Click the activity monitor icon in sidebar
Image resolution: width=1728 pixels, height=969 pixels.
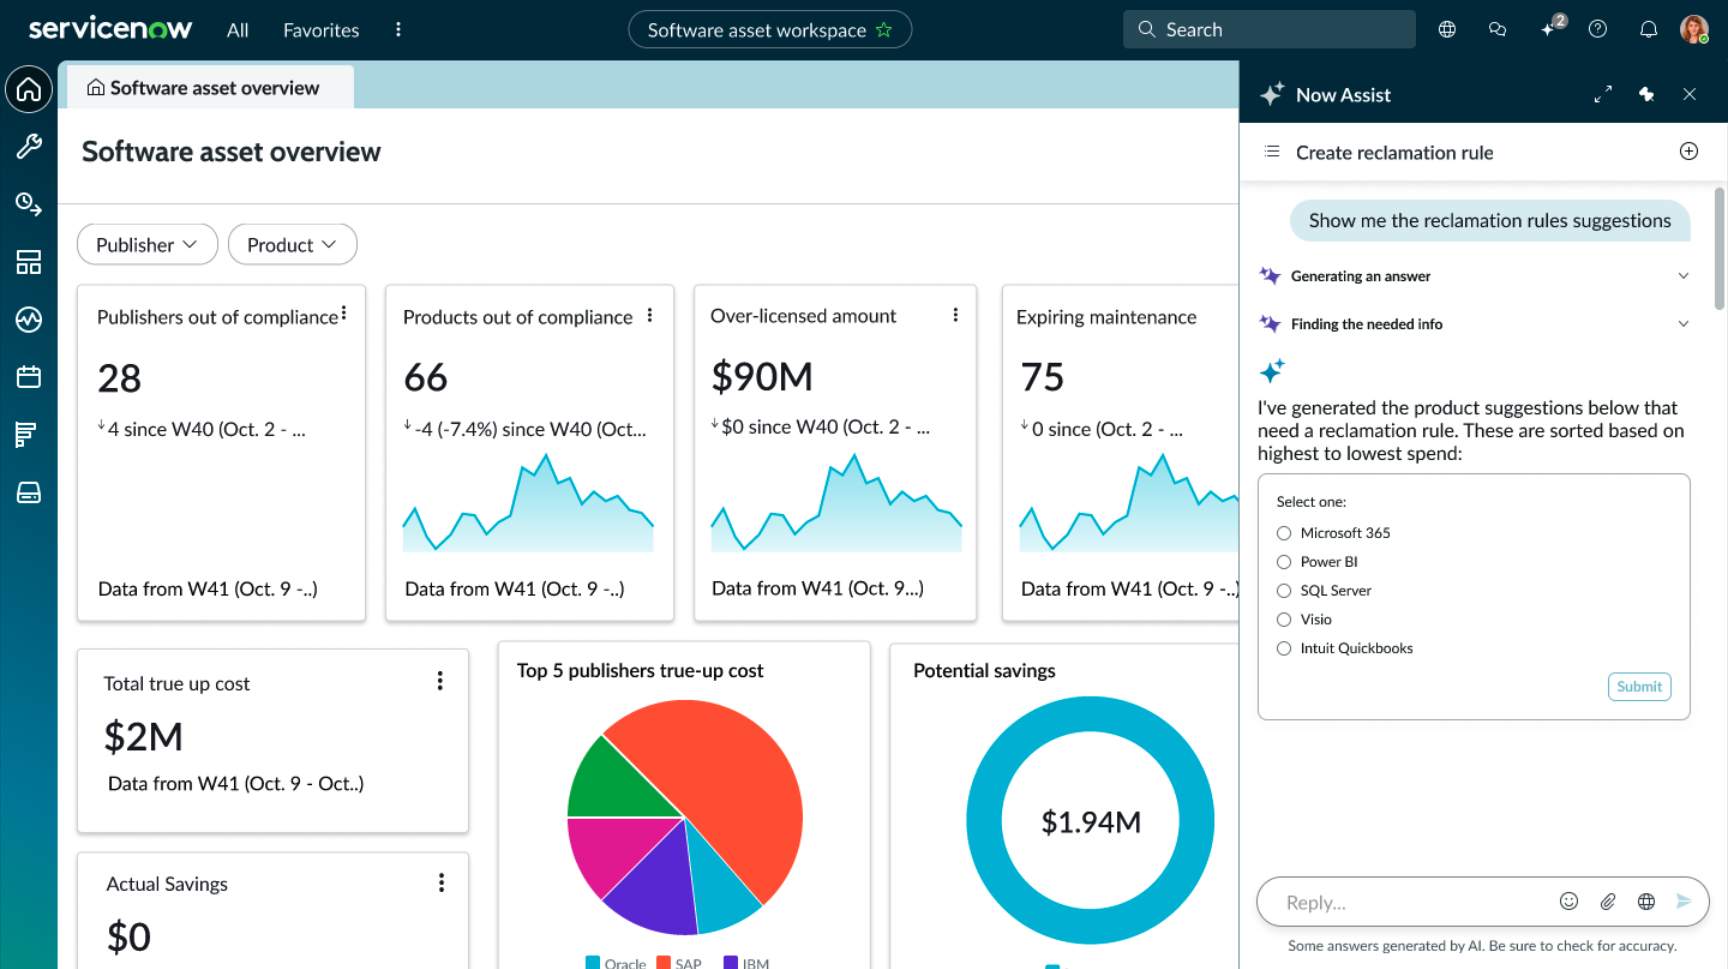click(x=29, y=320)
